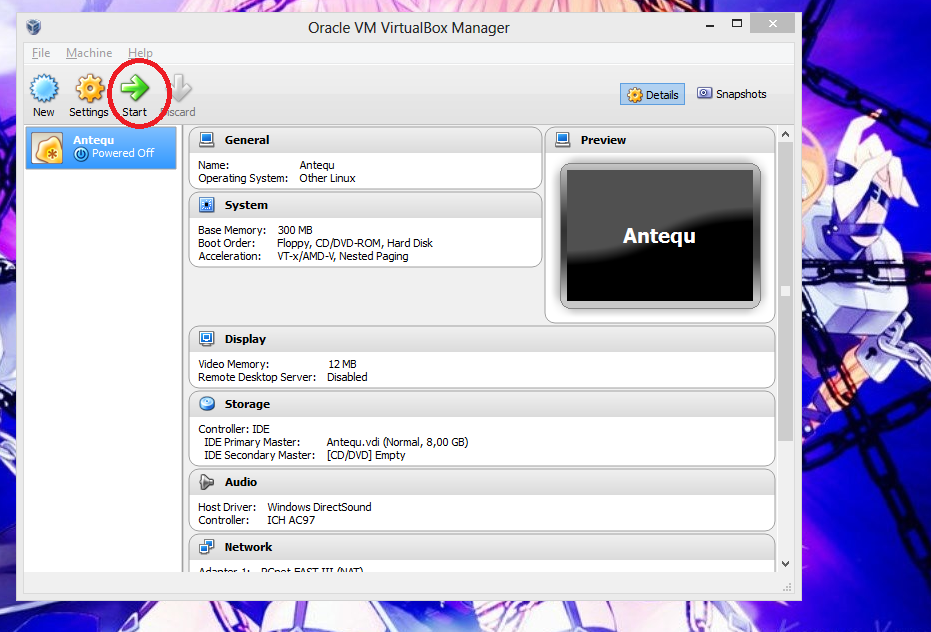The image size is (931, 632).
Task: Maximize the VirtualBox Manager window
Action: pyautogui.click(x=737, y=24)
